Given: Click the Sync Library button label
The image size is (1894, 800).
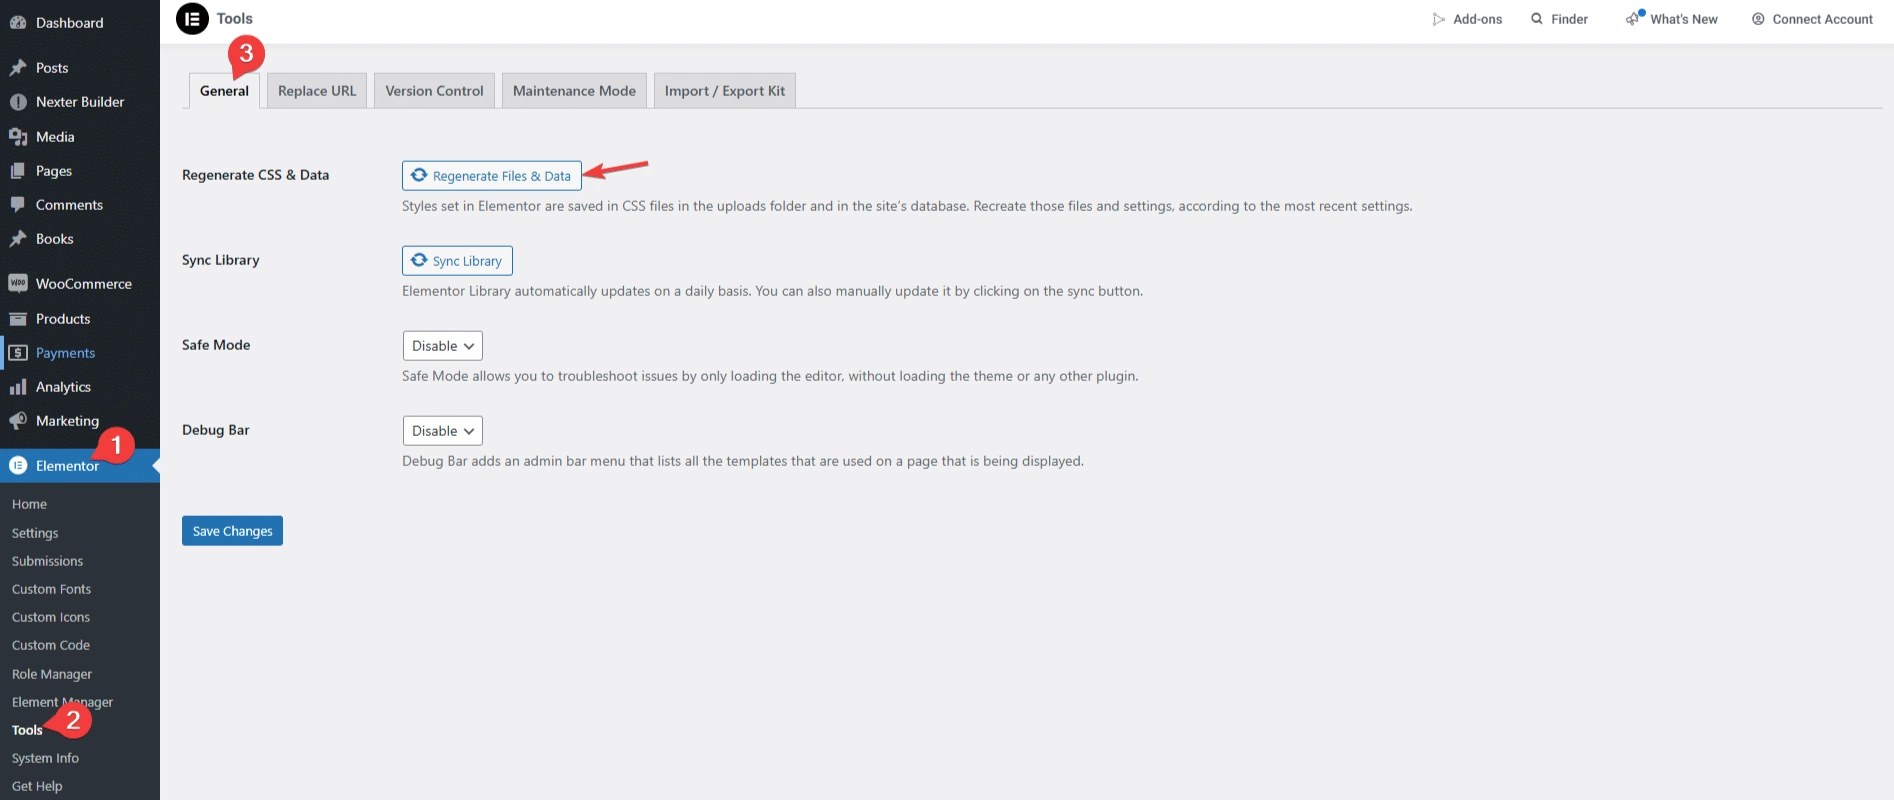Looking at the screenshot, I should [x=467, y=261].
